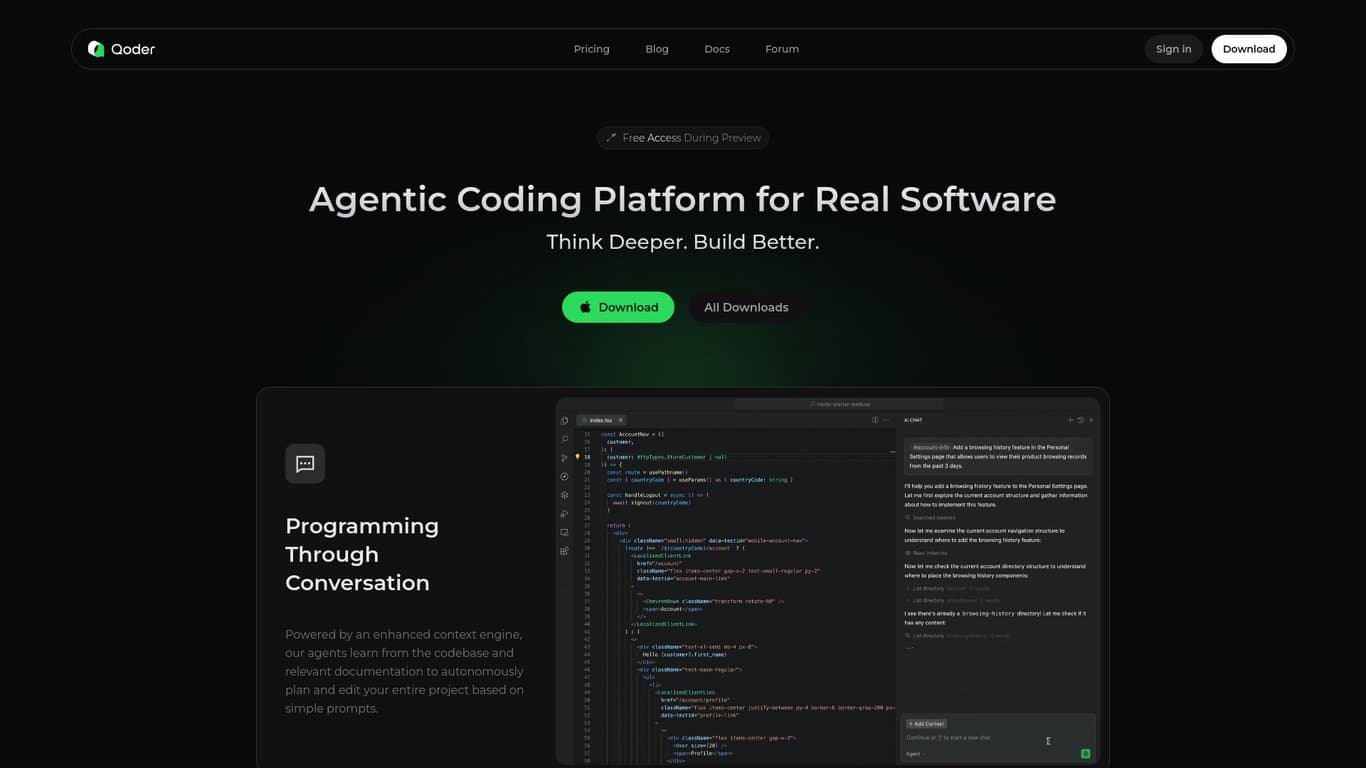
Task: Click the explorer files icon in the IDE sidebar
Action: [565, 420]
